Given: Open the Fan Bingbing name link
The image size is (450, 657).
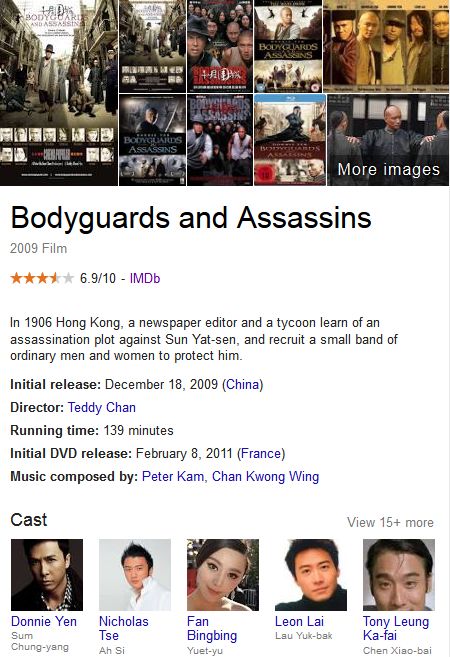Looking at the screenshot, I should pos(212,629).
